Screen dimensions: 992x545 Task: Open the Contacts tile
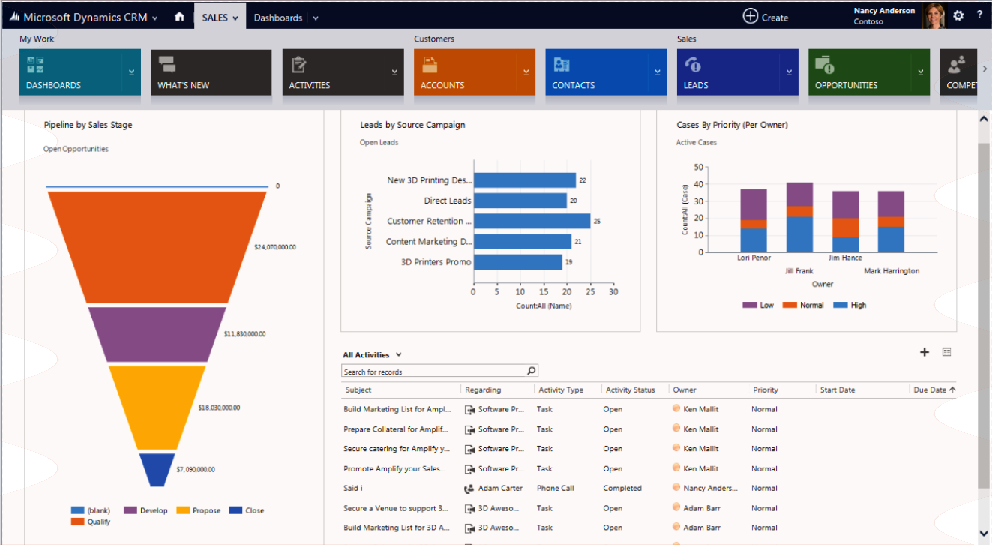tap(593, 72)
